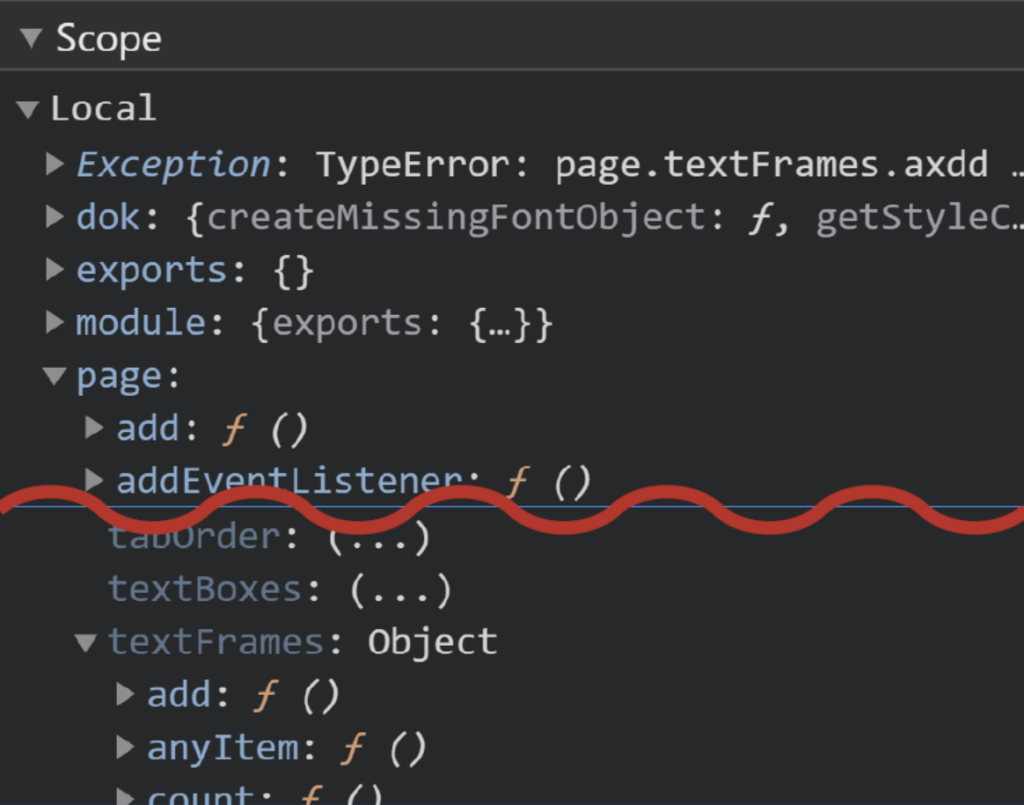Screen dimensions: 1024x805
Task: Invoke the textBoxes getter (...)
Action: pos(400,590)
